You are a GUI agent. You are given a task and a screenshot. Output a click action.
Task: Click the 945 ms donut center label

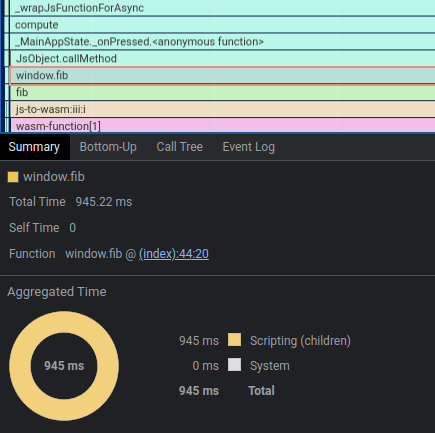[64, 366]
